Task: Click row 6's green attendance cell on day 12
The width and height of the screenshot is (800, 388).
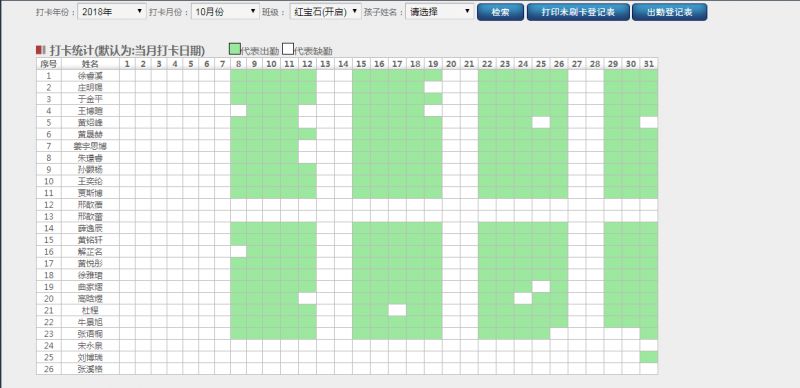Action: tap(307, 134)
